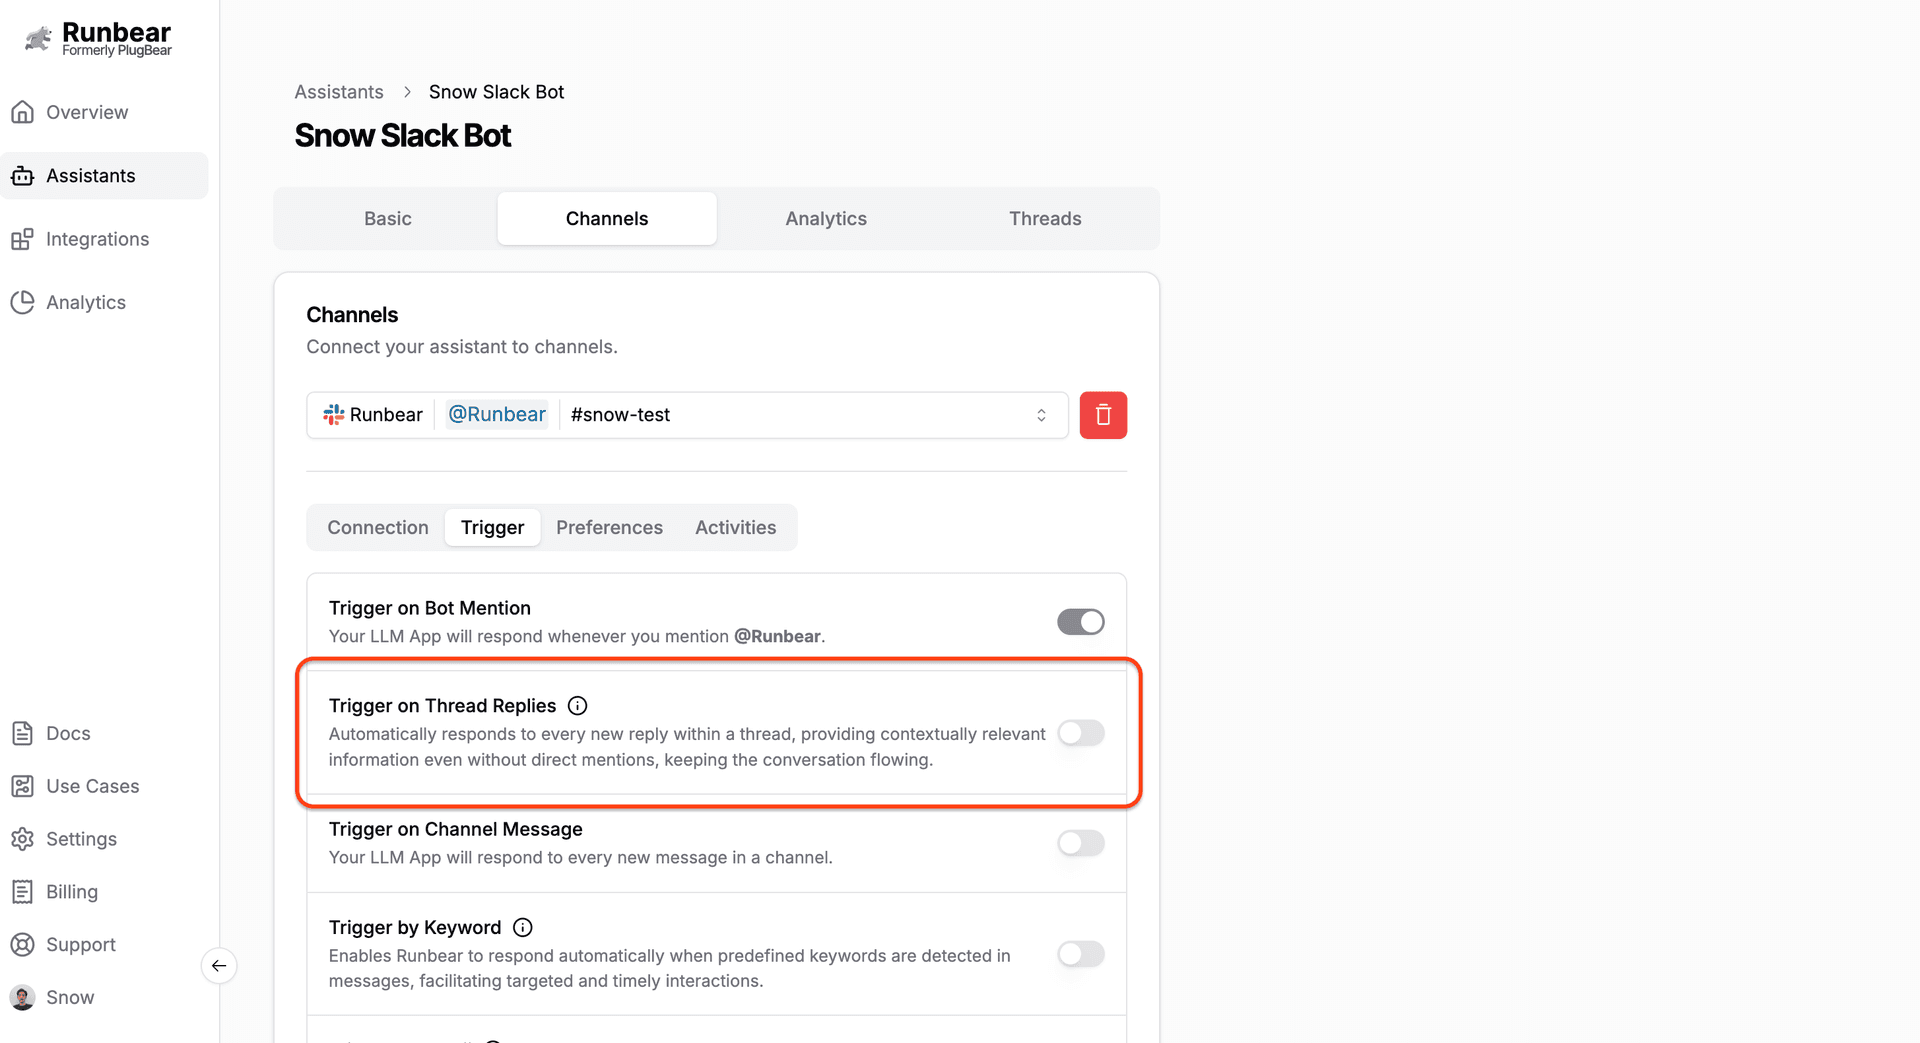This screenshot has width=1920, height=1043.
Task: Open the Docs link in the sidebar
Action: (x=68, y=734)
